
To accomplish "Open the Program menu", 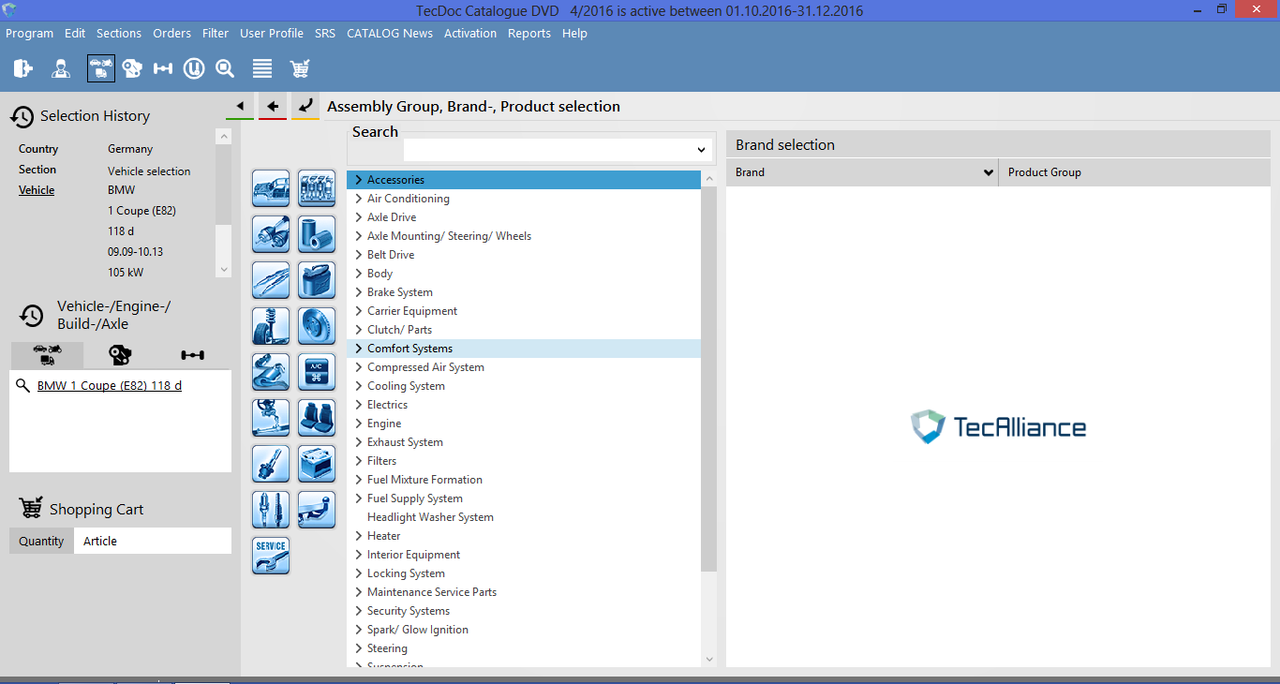I will coord(30,33).
